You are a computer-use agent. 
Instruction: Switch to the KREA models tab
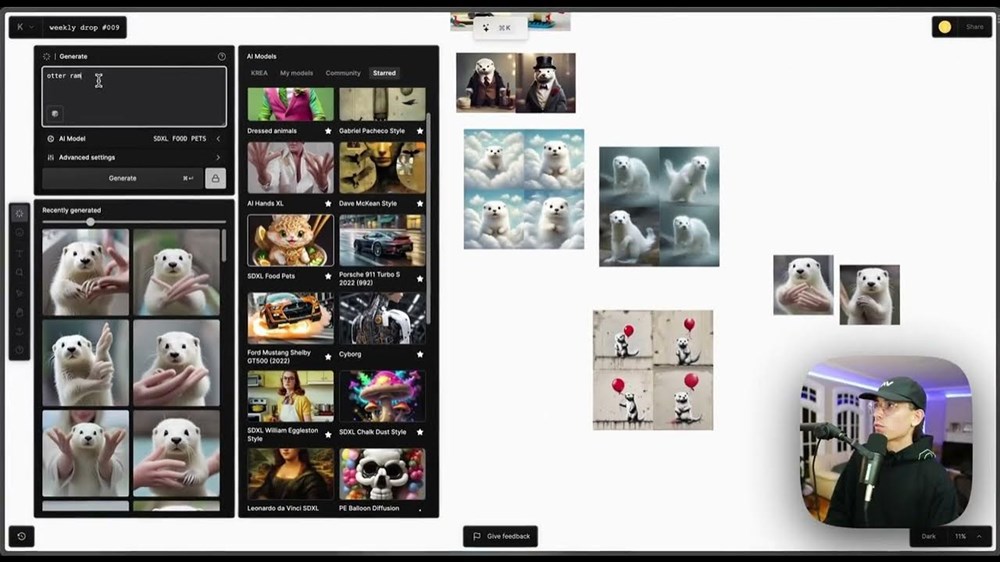259,73
